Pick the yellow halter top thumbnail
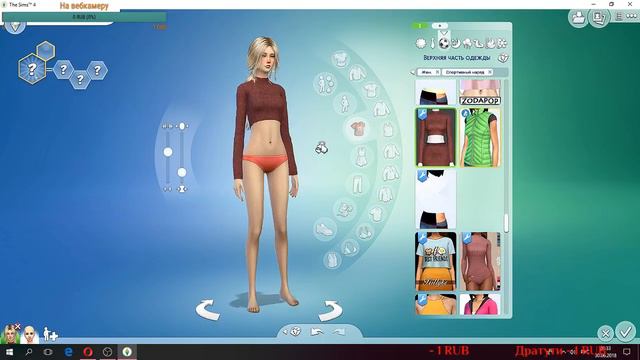Viewport: 640px width, 360px height. tap(436, 304)
